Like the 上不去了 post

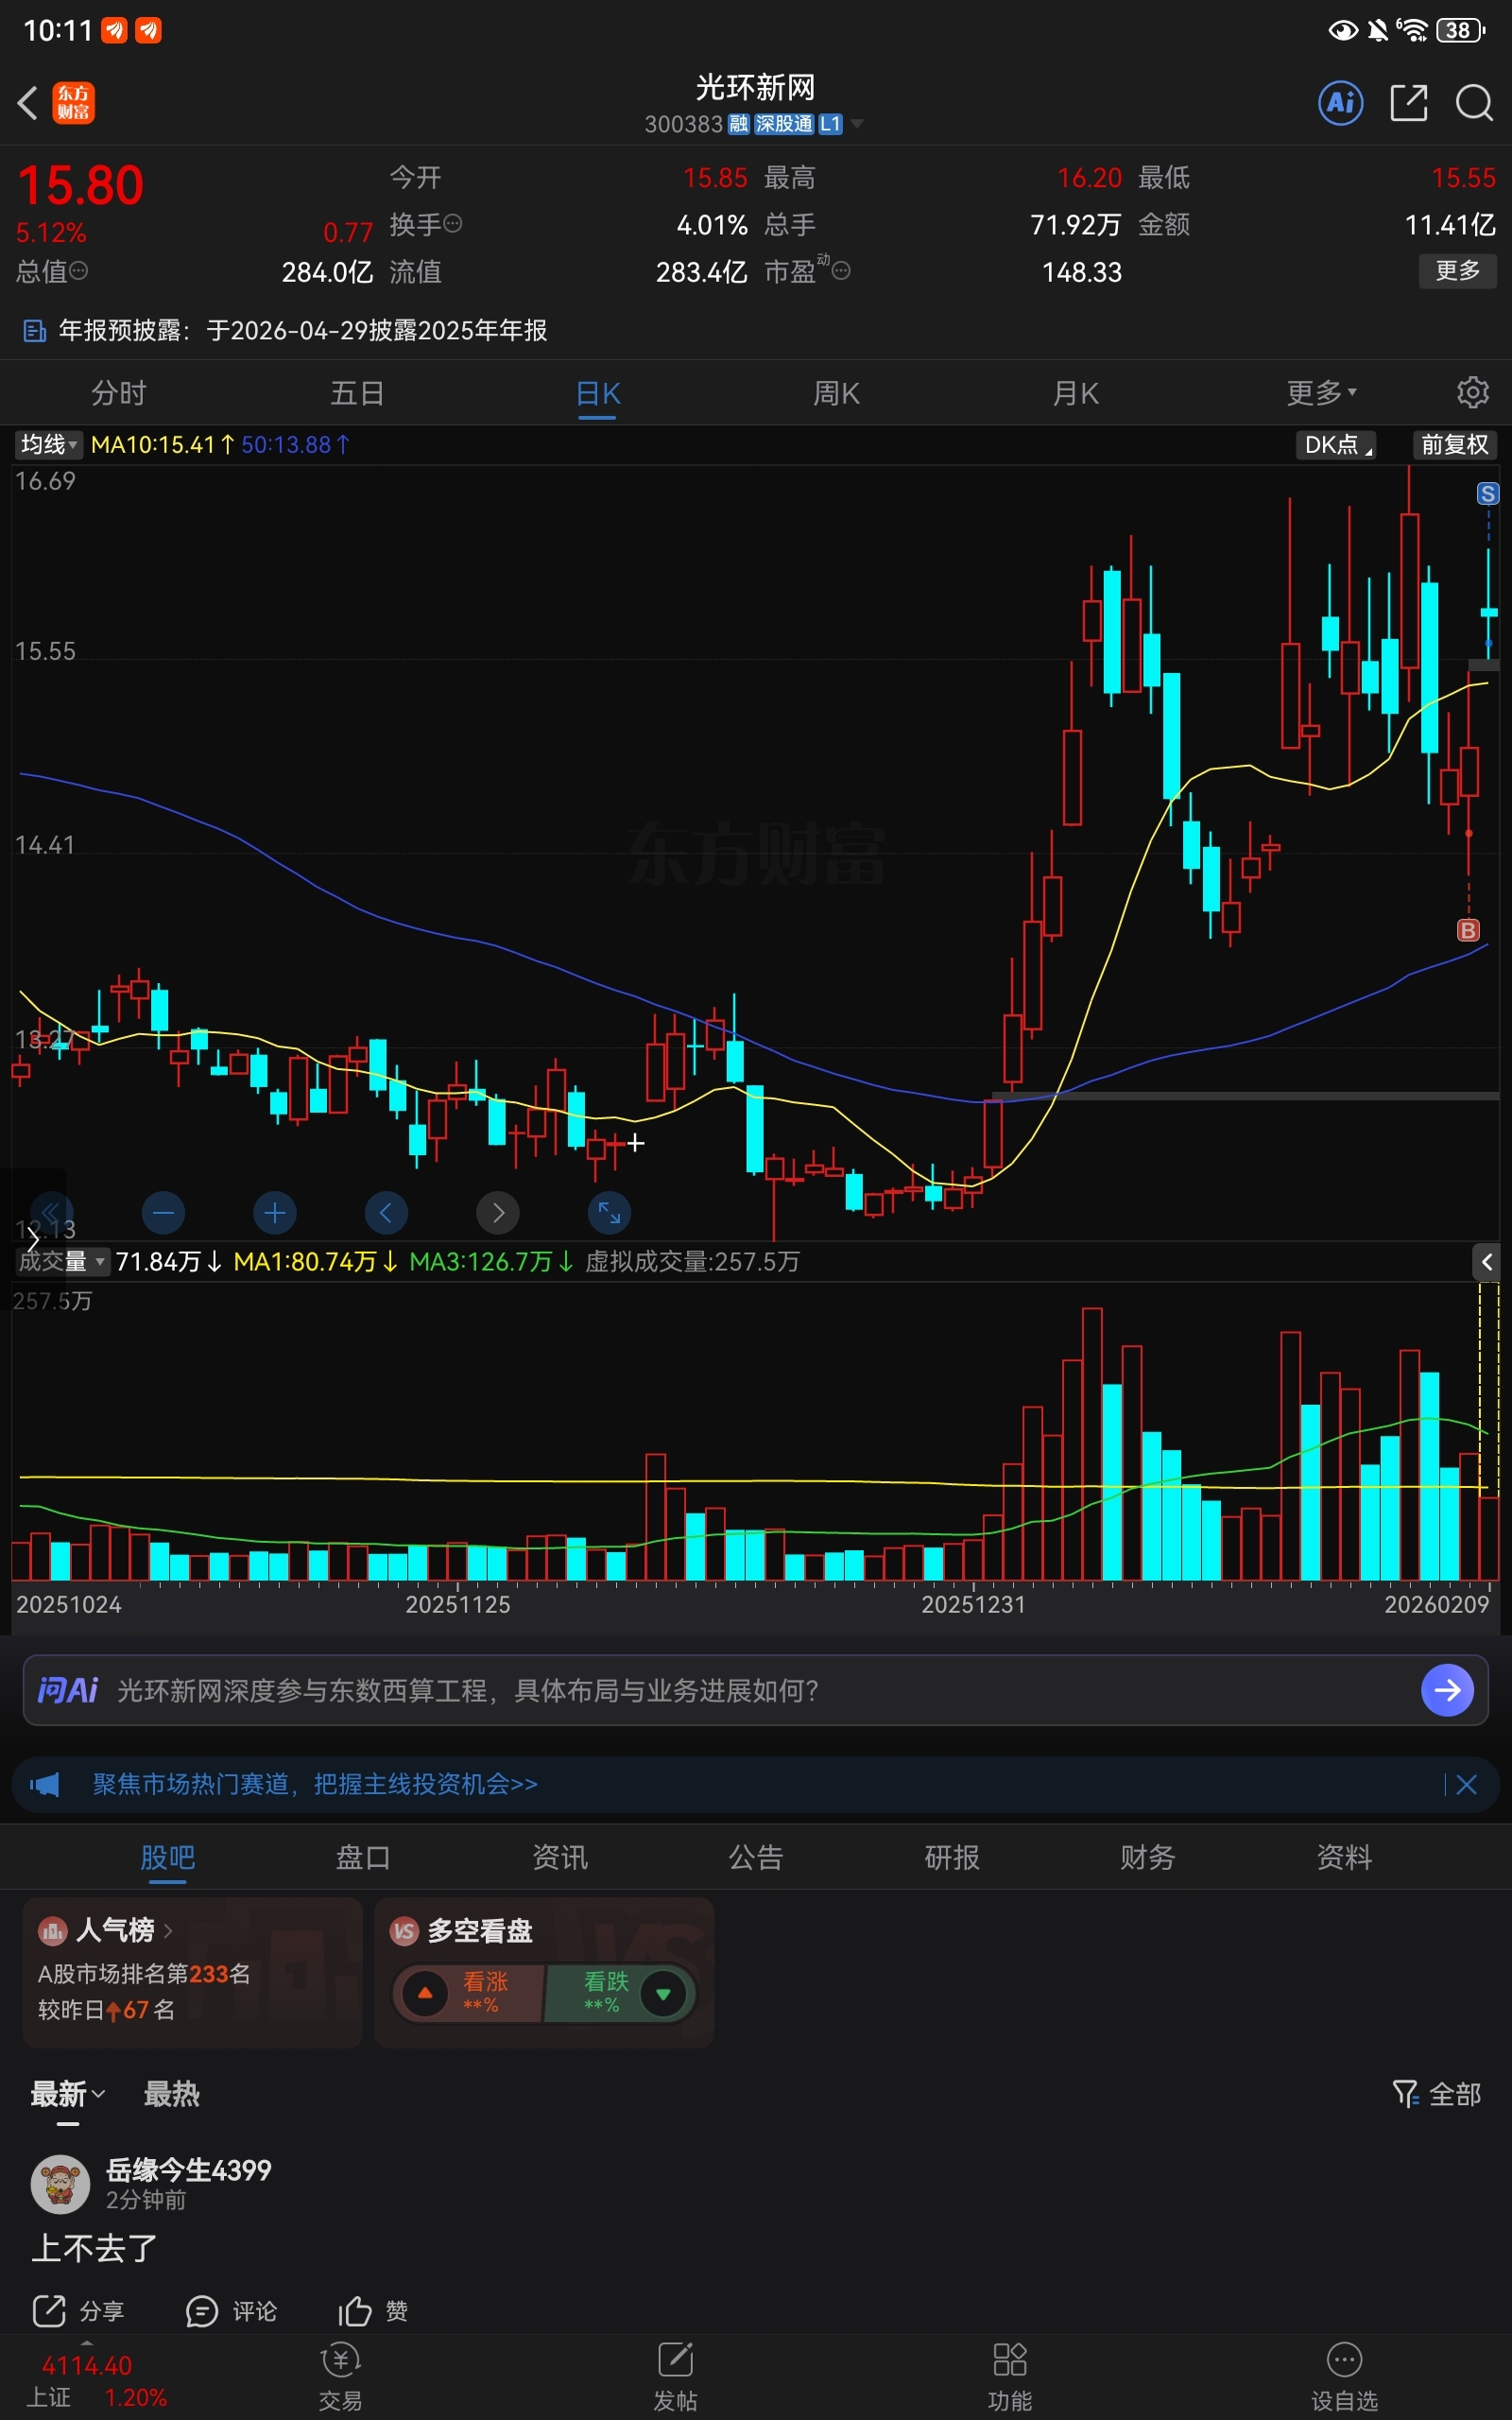[373, 2311]
